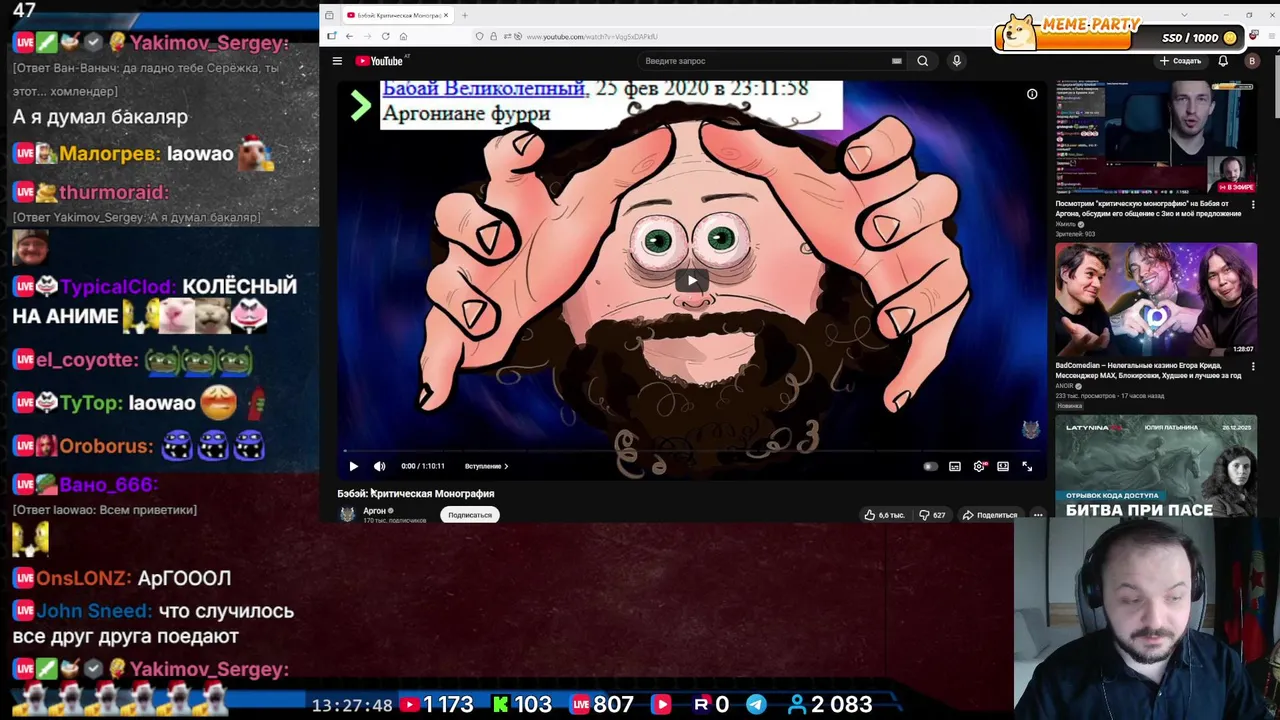This screenshot has width=1280, height=720.
Task: Reload the page
Action: (x=385, y=36)
